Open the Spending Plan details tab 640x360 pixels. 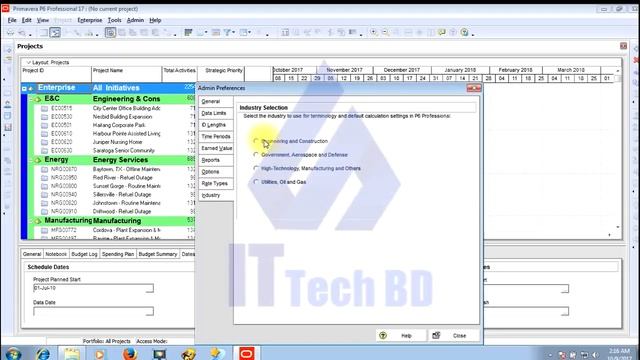tap(118, 254)
